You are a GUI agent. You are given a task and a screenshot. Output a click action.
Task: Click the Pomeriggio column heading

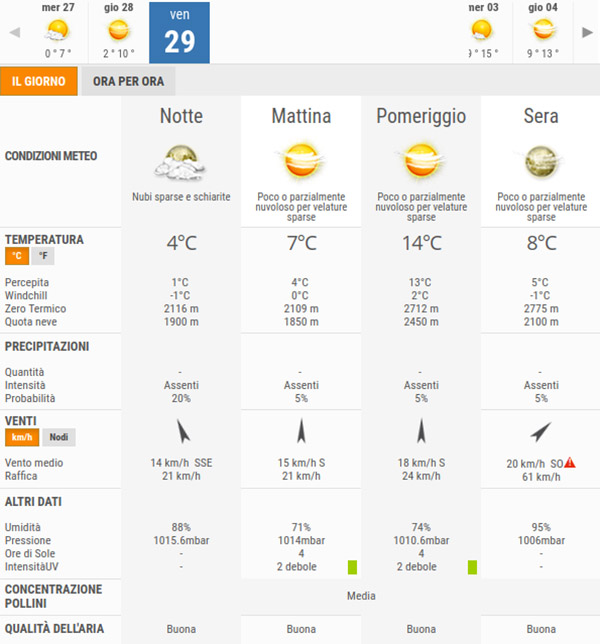click(x=421, y=116)
